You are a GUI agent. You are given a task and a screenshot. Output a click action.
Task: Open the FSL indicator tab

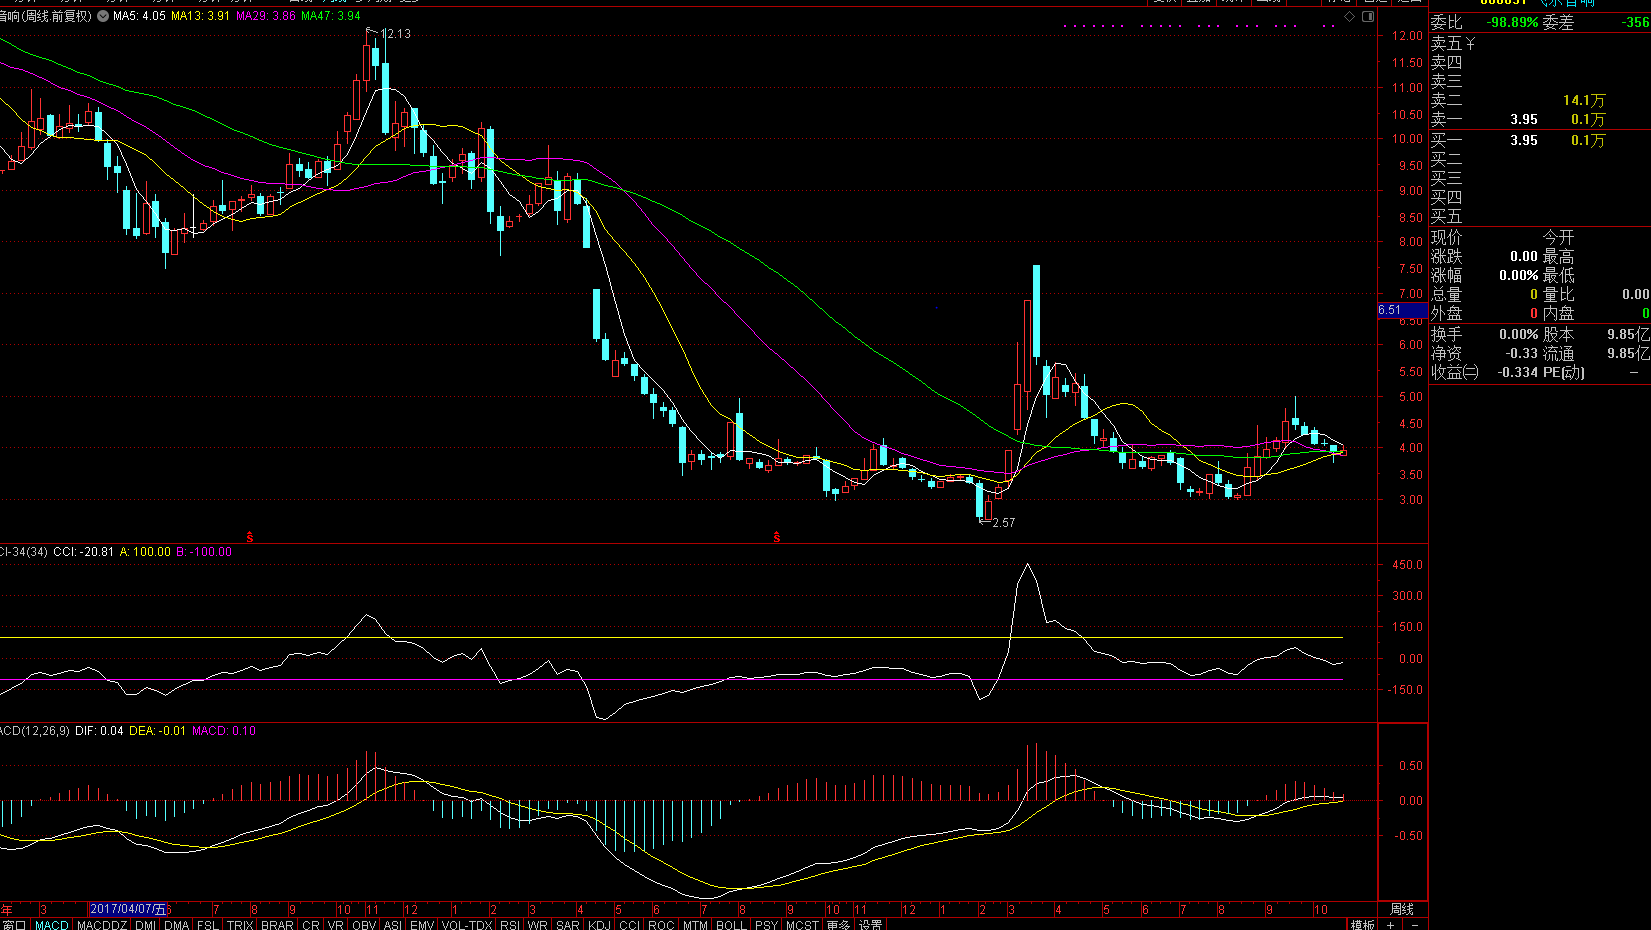pyautogui.click(x=208, y=924)
